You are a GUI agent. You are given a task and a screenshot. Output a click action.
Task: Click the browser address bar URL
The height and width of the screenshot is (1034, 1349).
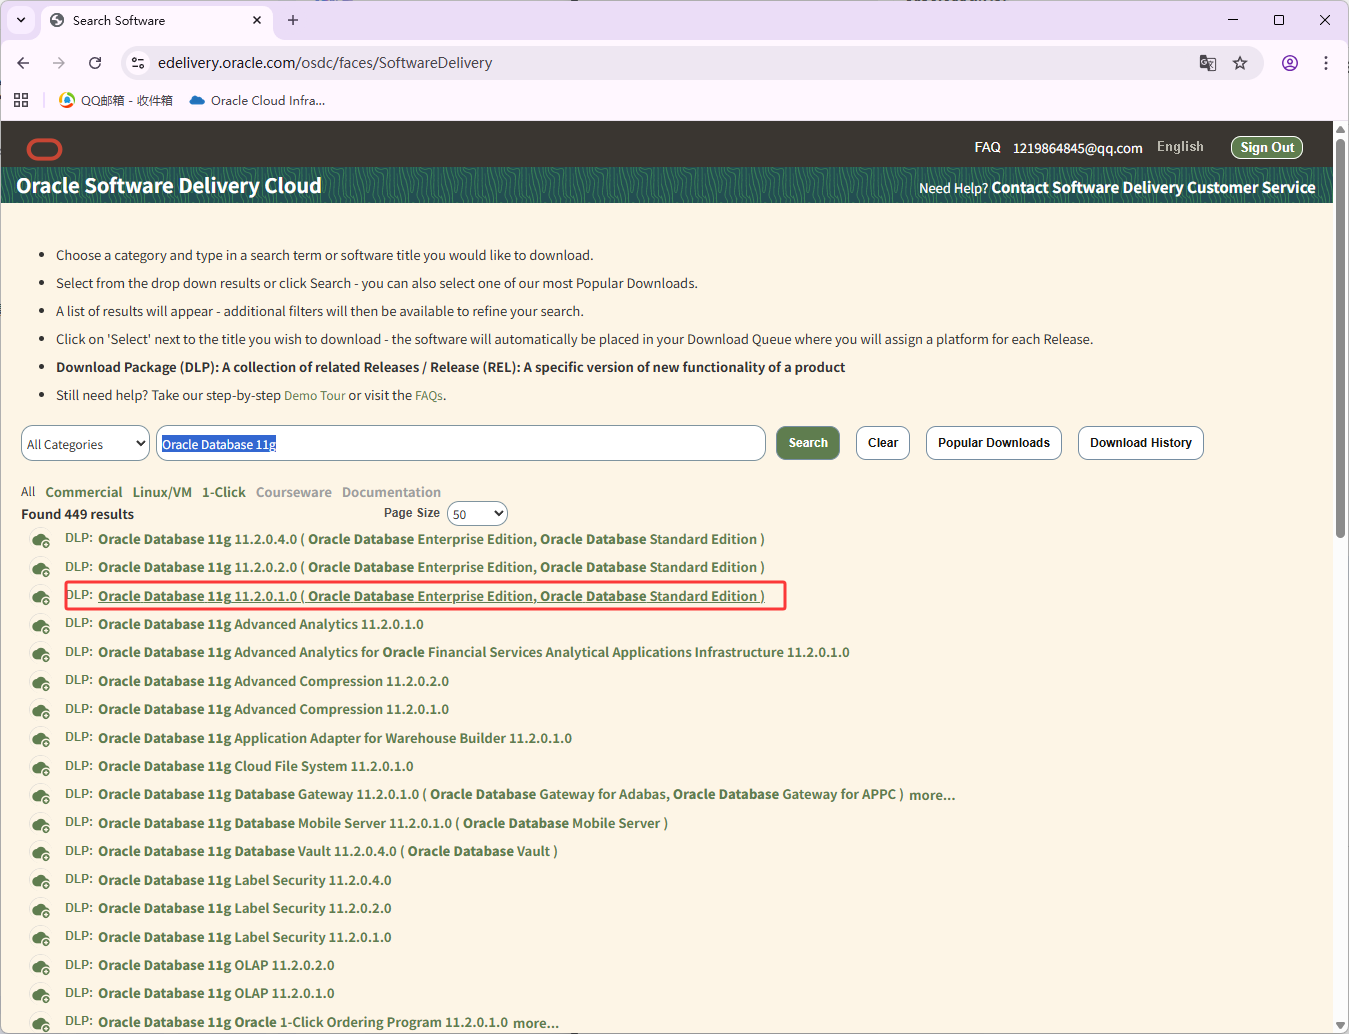(325, 63)
